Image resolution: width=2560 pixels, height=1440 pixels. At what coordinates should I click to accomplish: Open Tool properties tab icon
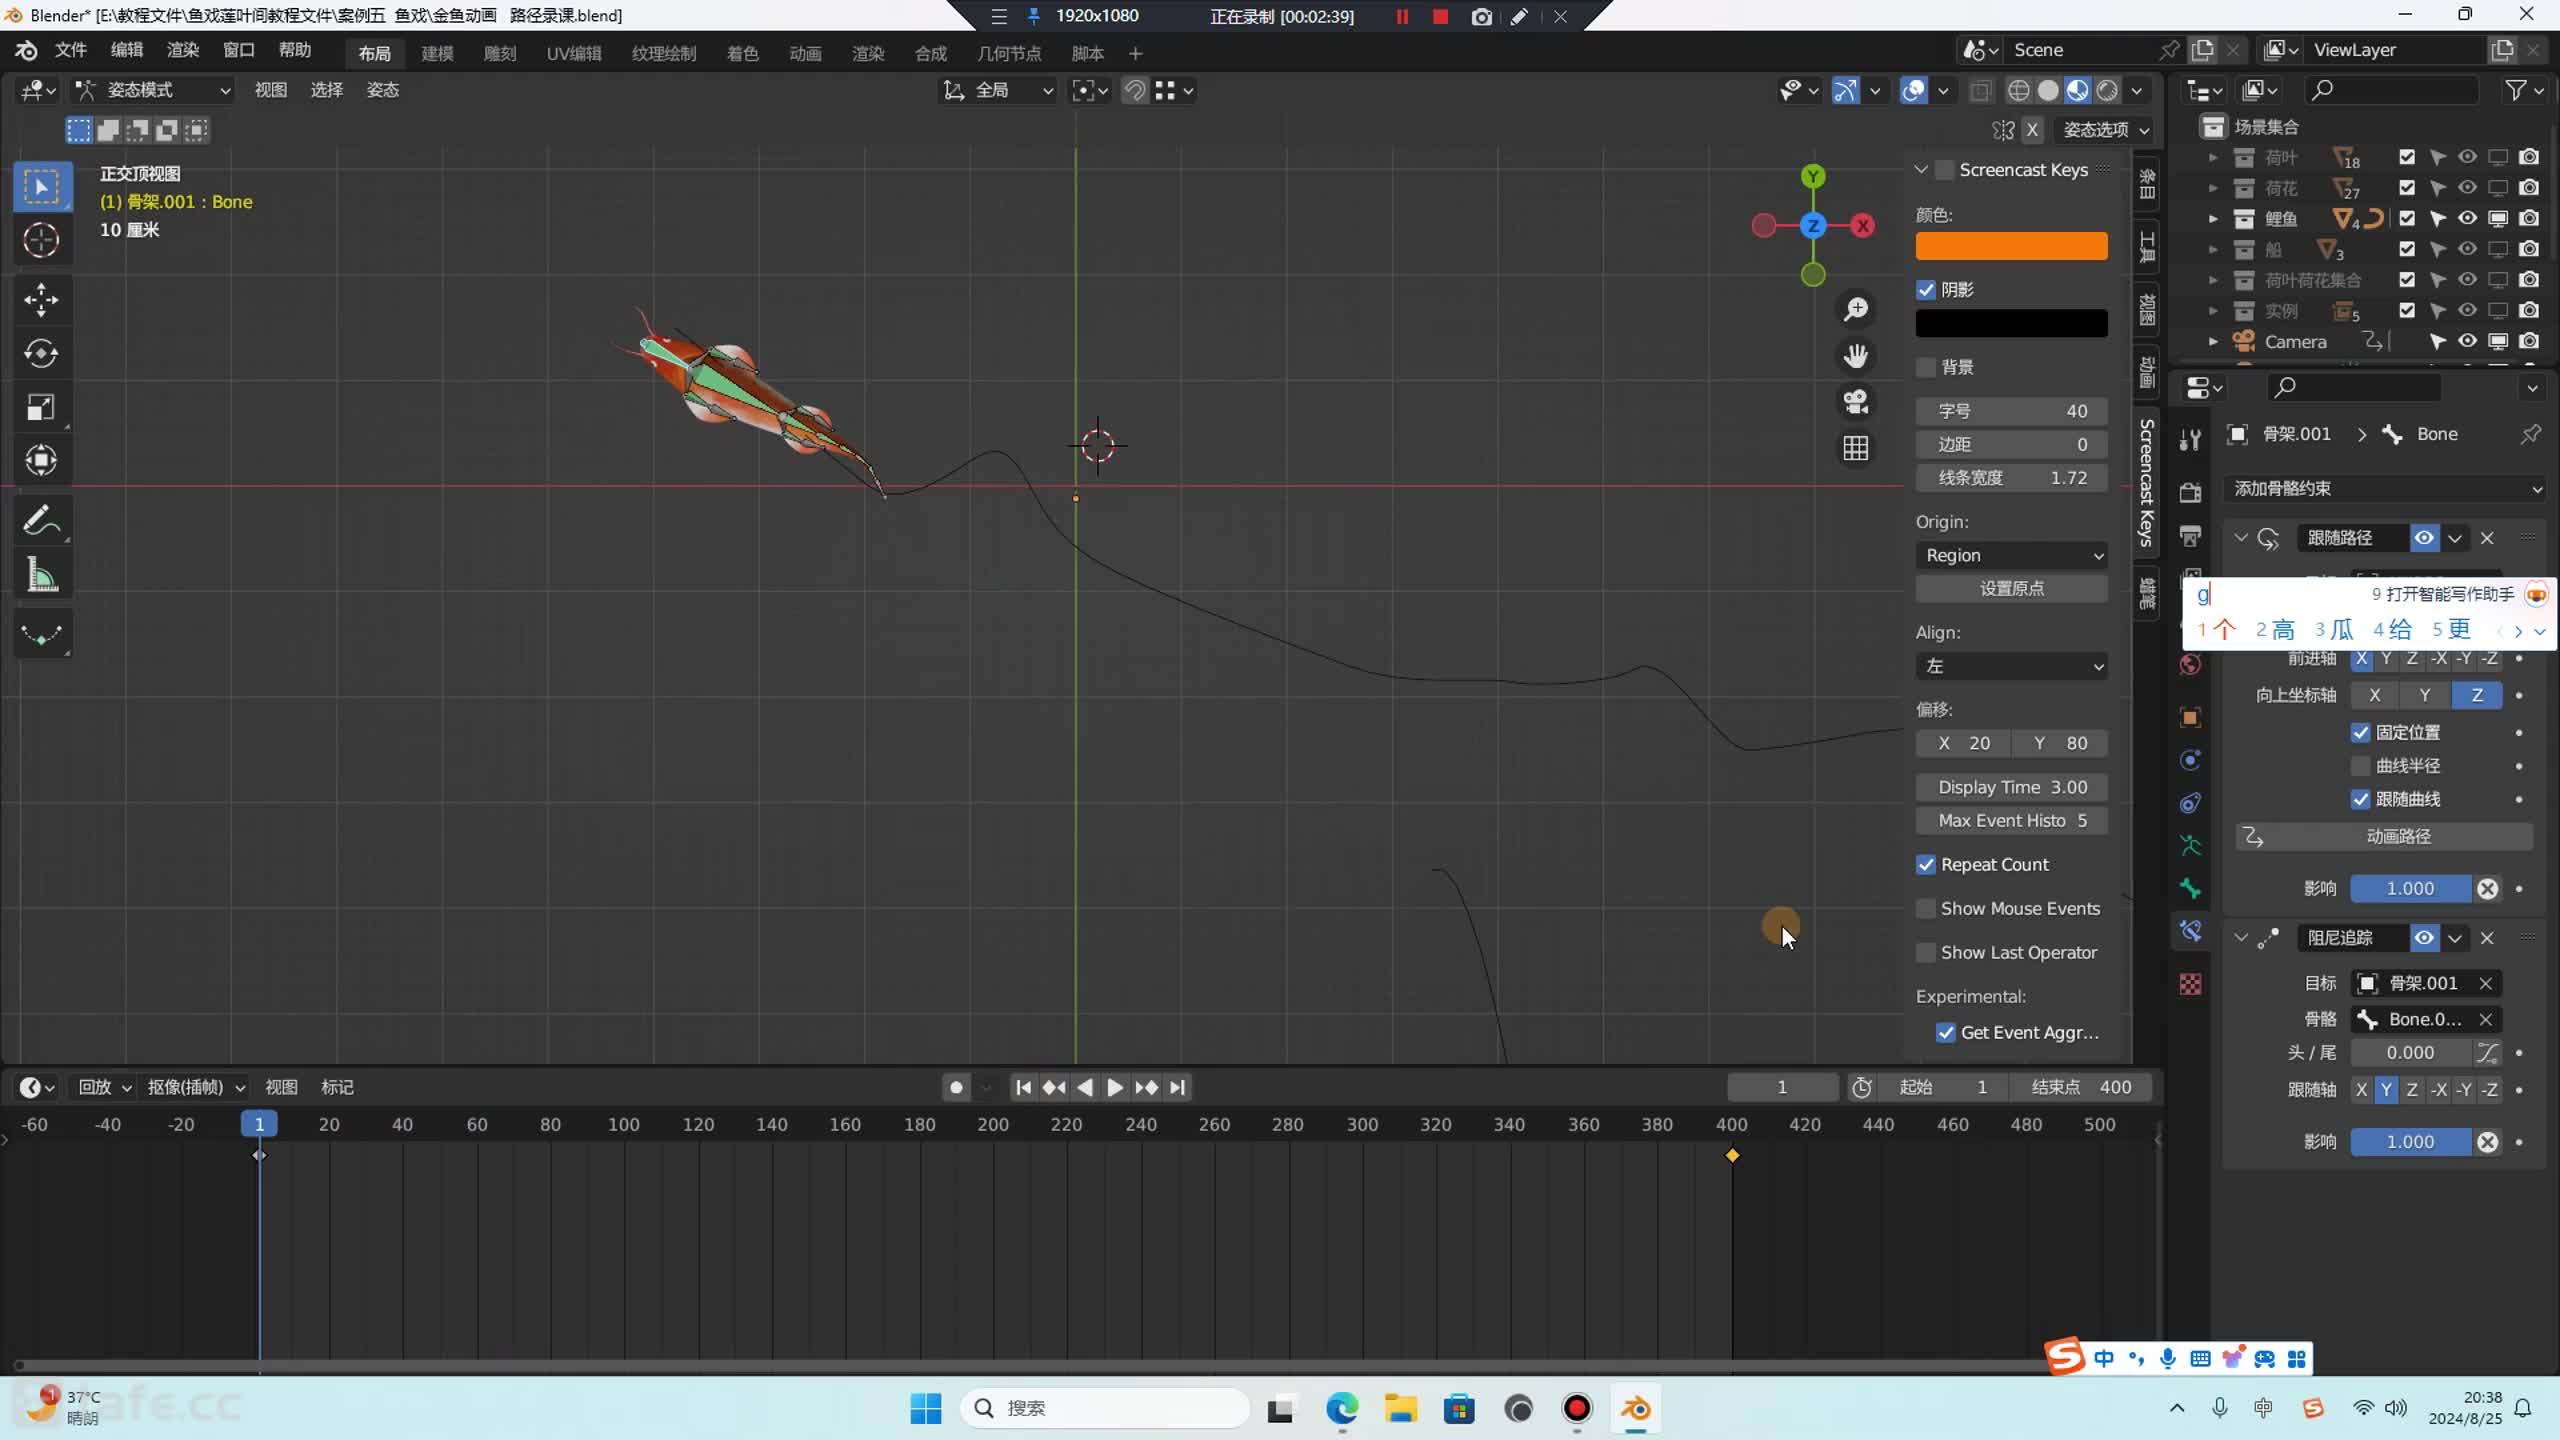(x=2190, y=439)
